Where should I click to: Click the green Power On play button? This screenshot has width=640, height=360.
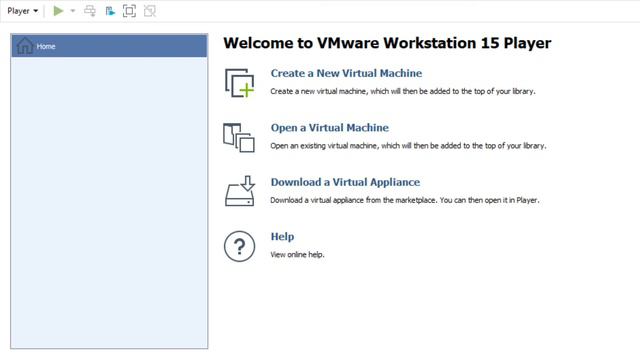click(x=58, y=11)
